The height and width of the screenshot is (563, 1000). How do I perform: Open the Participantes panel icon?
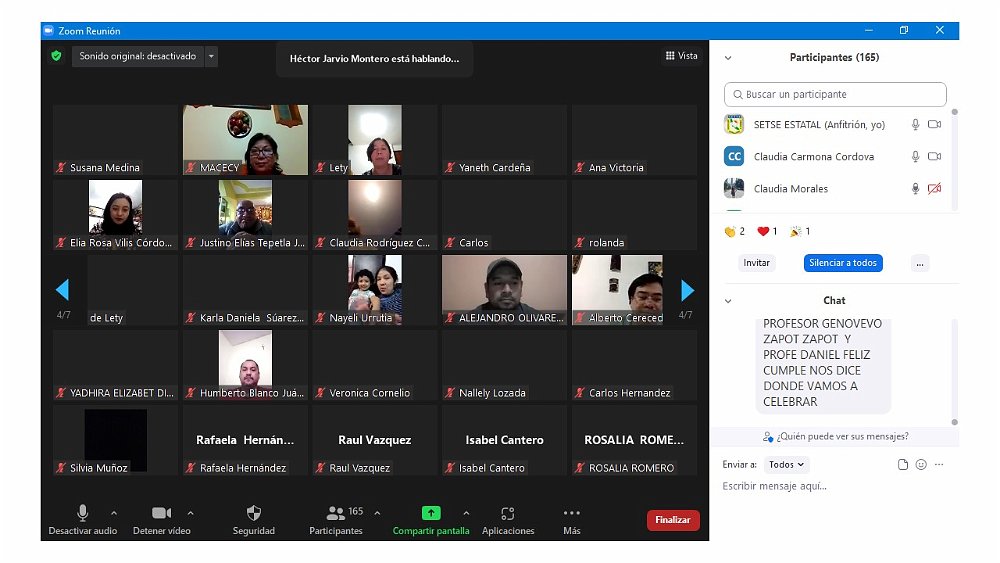(336, 513)
